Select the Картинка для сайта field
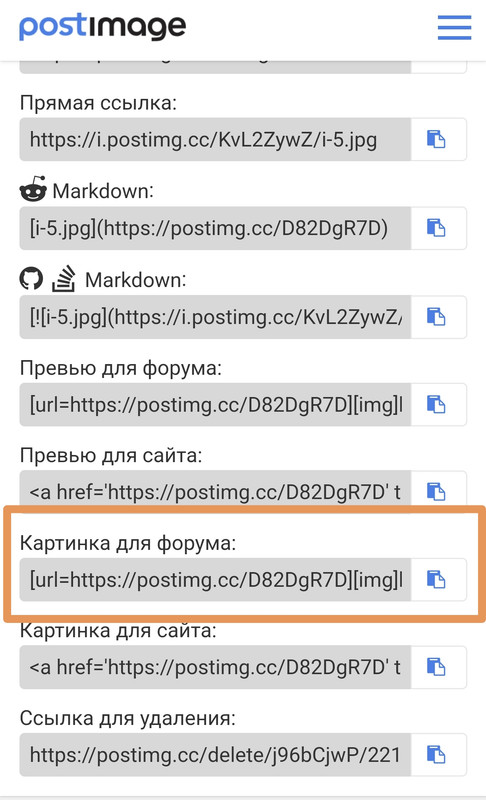The width and height of the screenshot is (486, 800). (215, 667)
